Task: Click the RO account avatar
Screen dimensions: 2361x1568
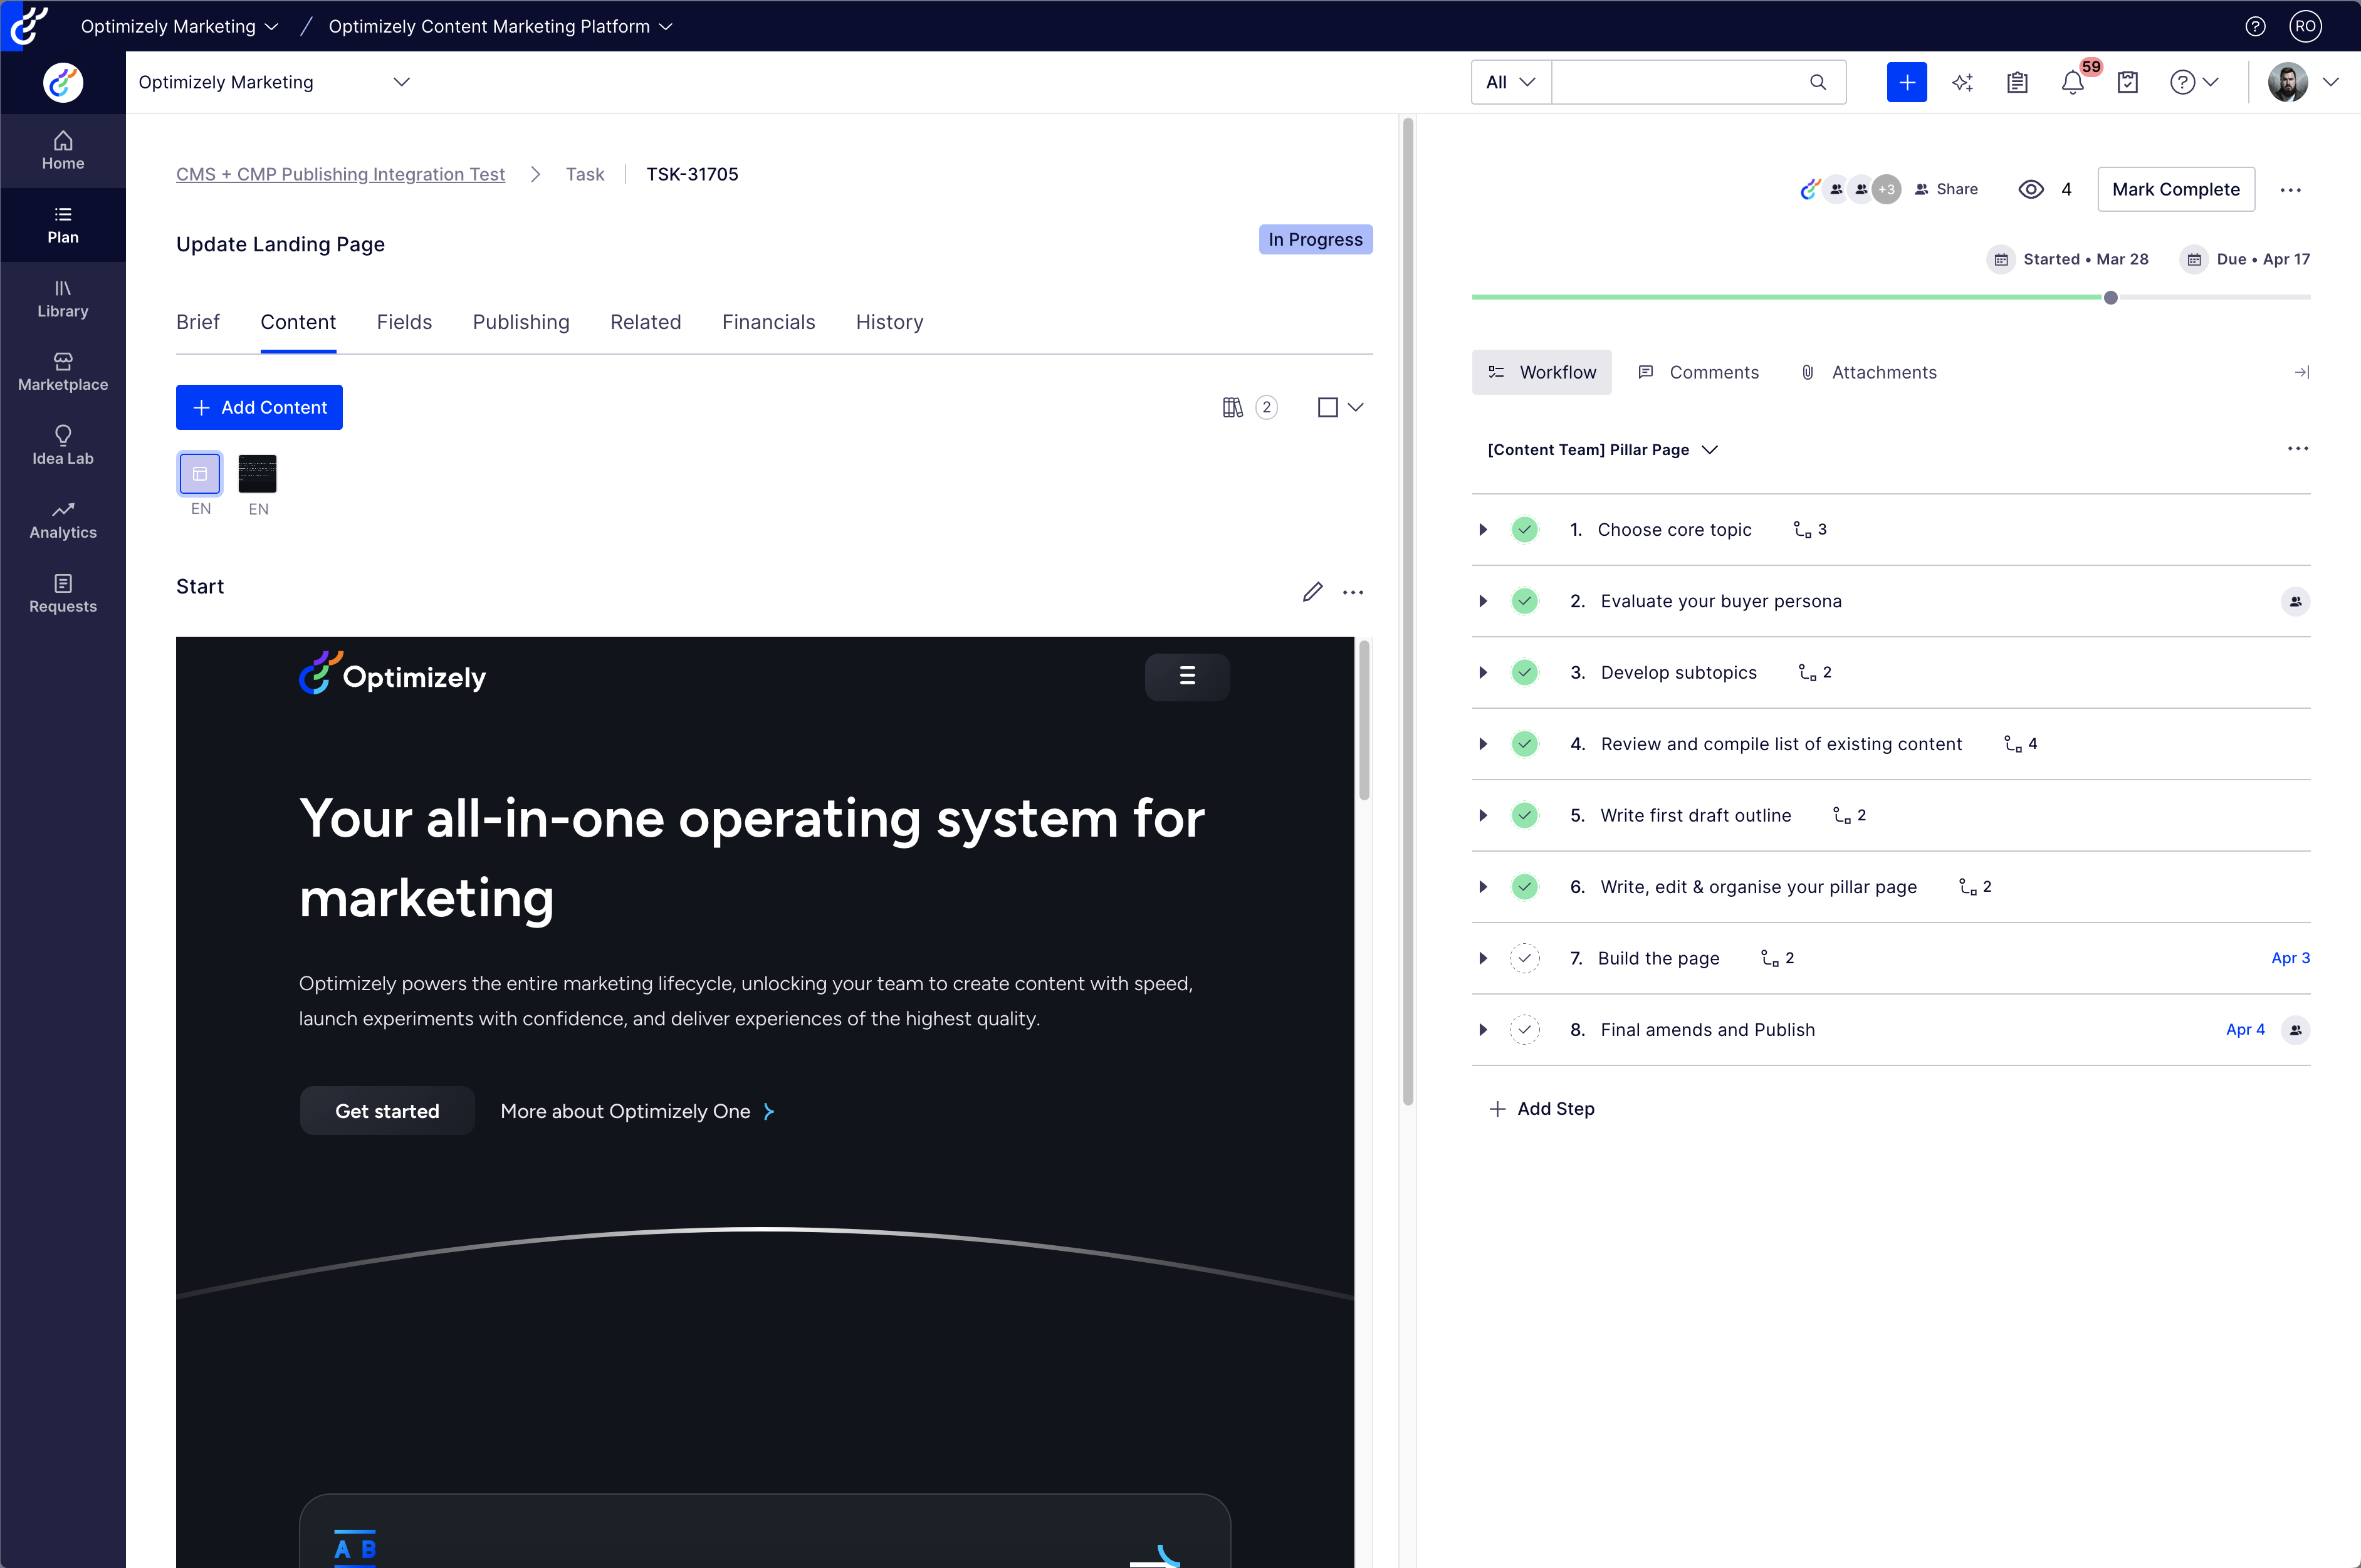Action: pos(2306,26)
